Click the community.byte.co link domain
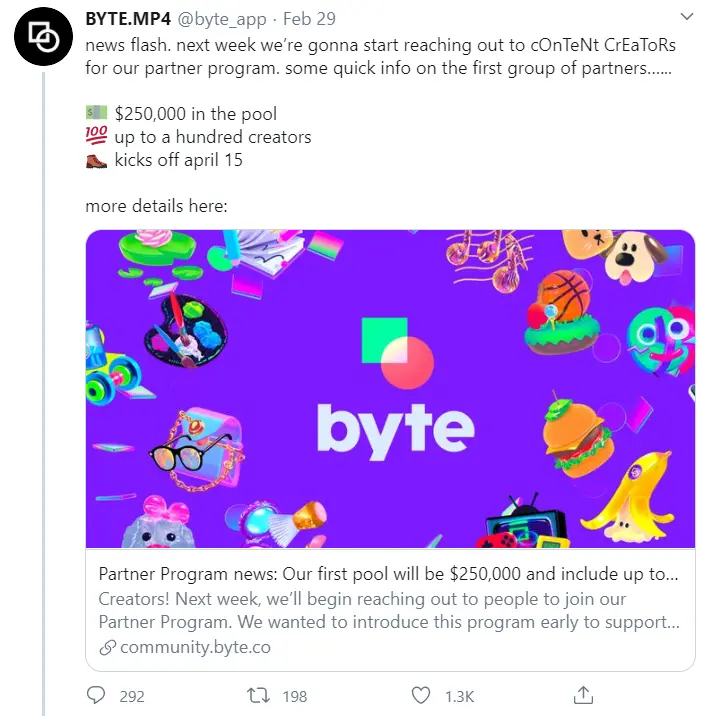 click(195, 647)
